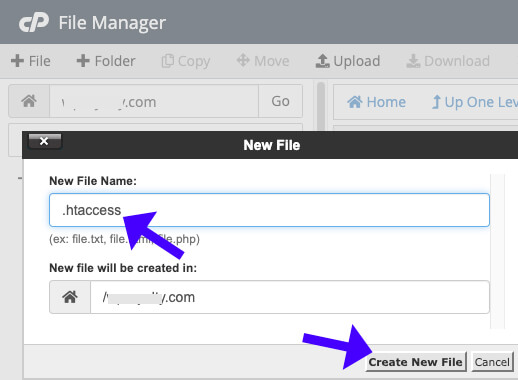Click the 'File Manager' header title

[112, 23]
